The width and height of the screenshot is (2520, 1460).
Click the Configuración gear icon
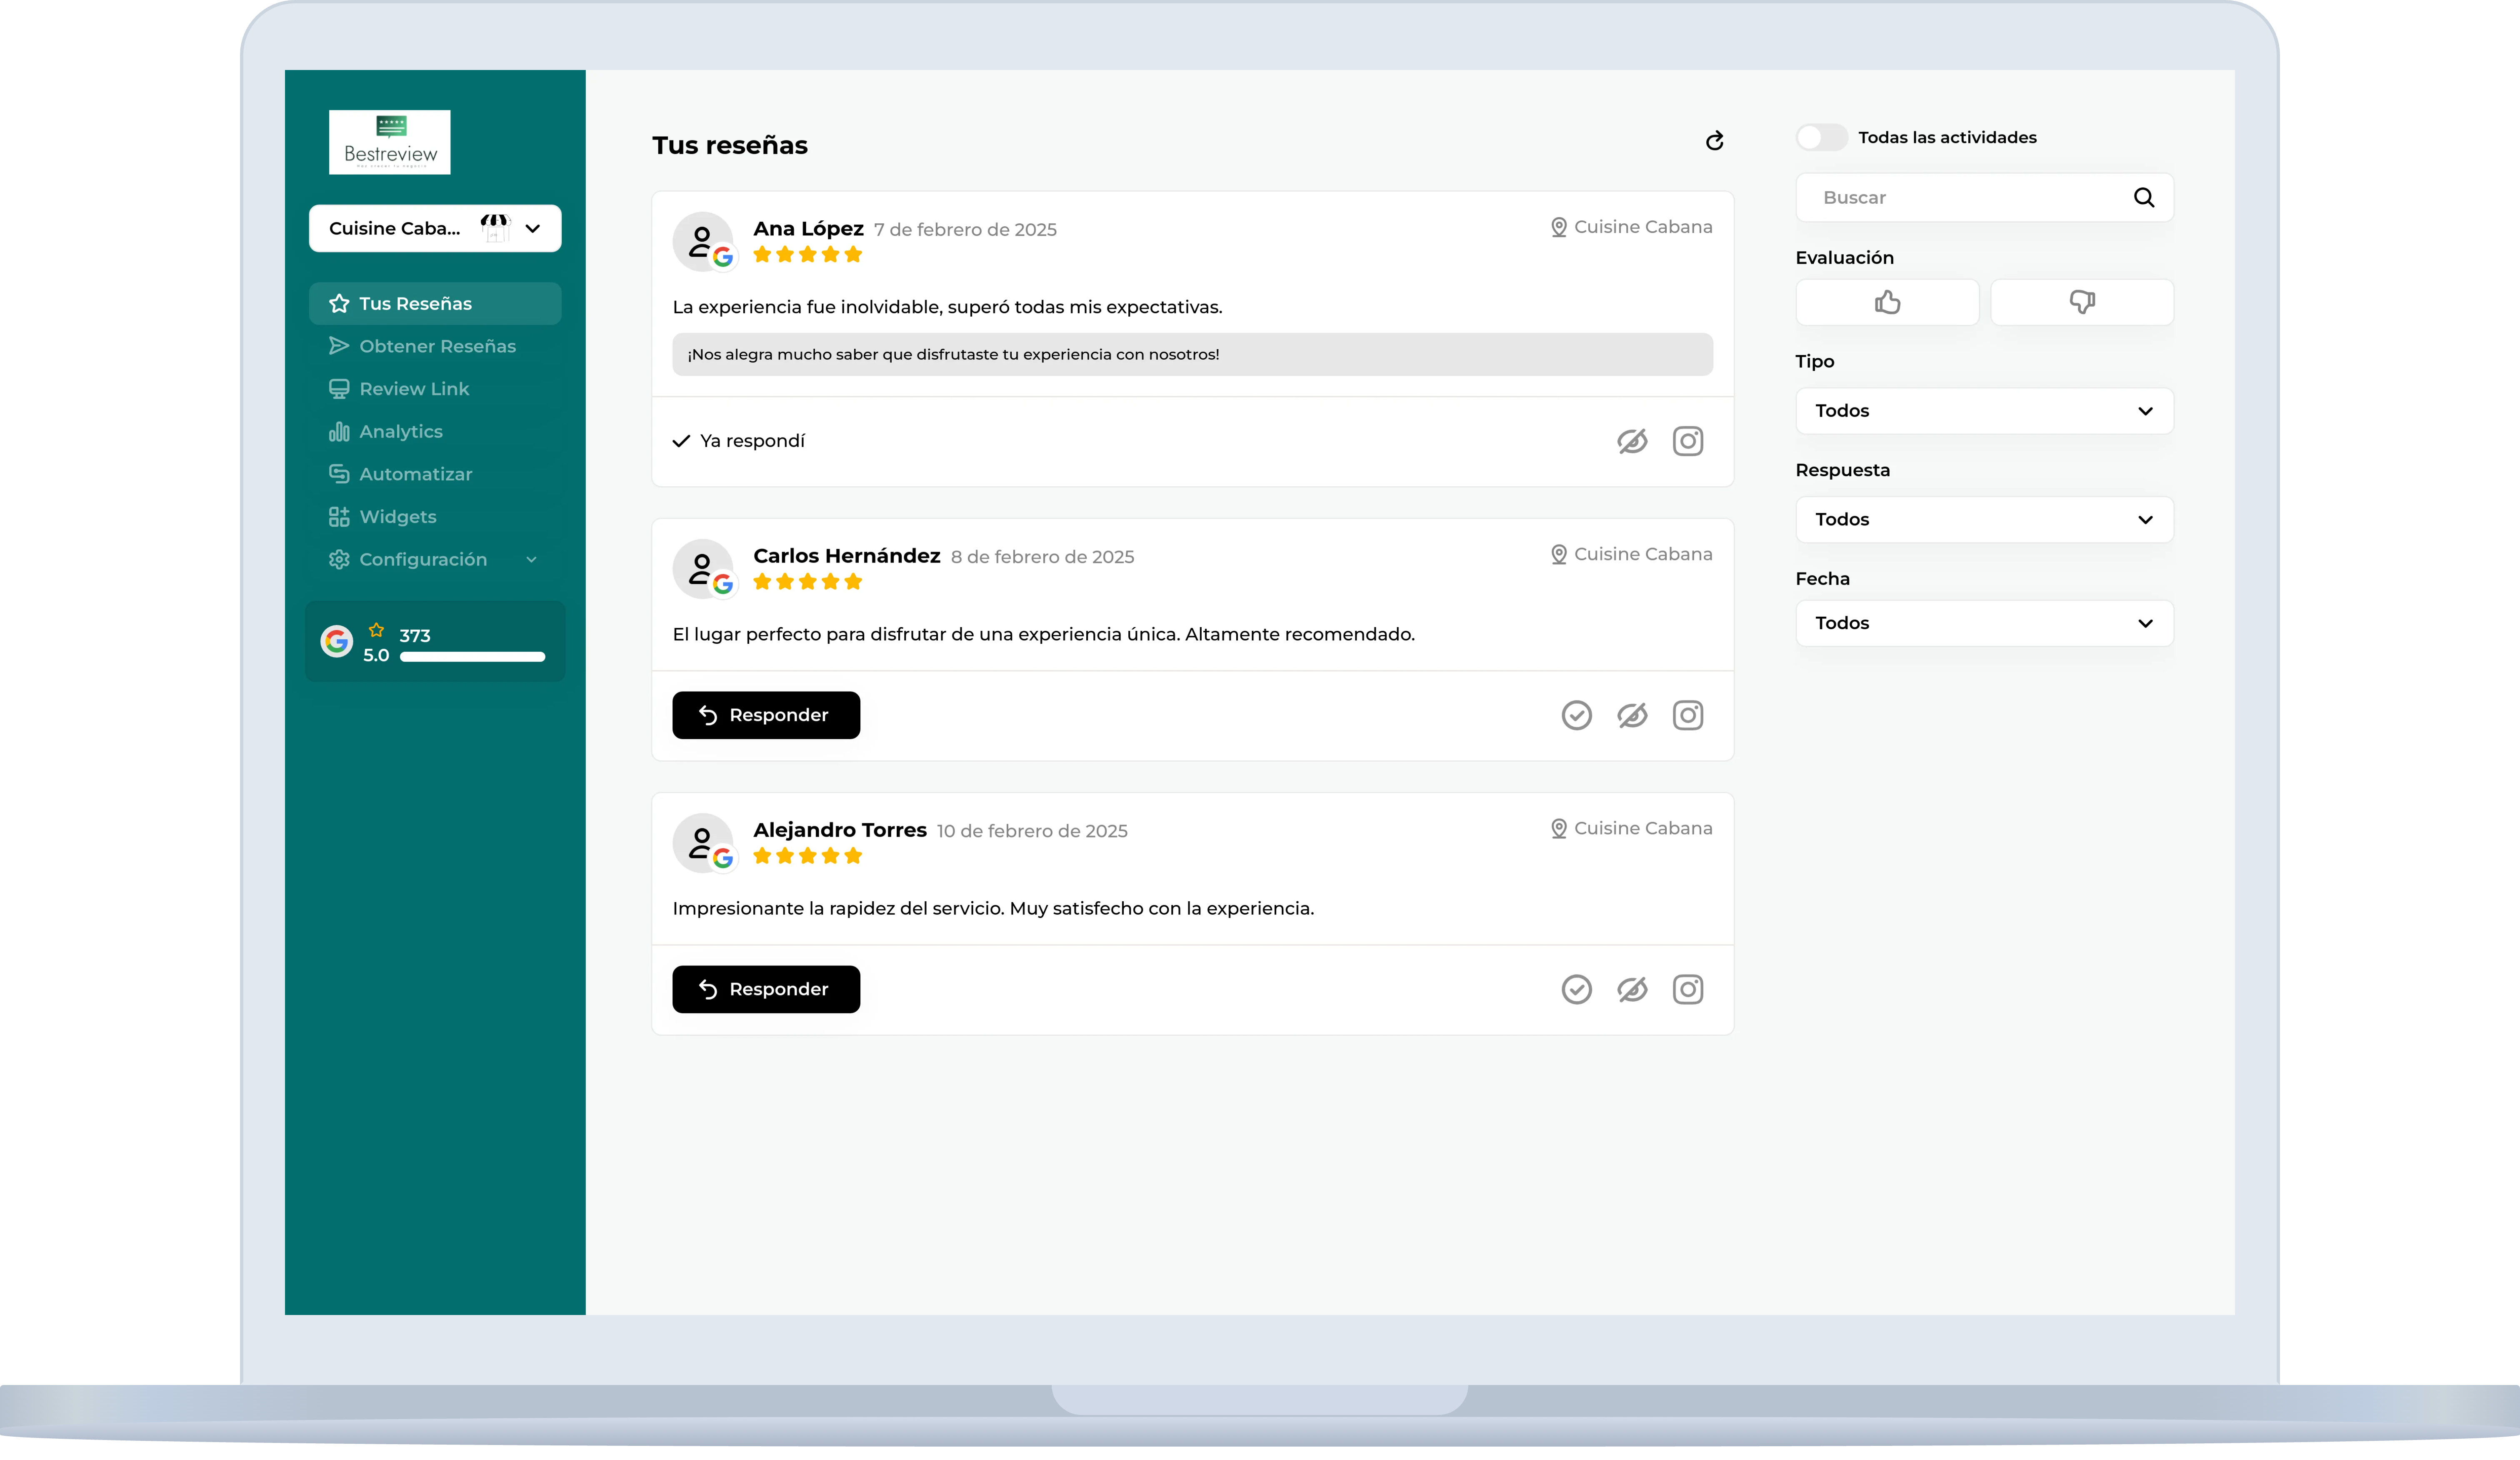pos(339,559)
